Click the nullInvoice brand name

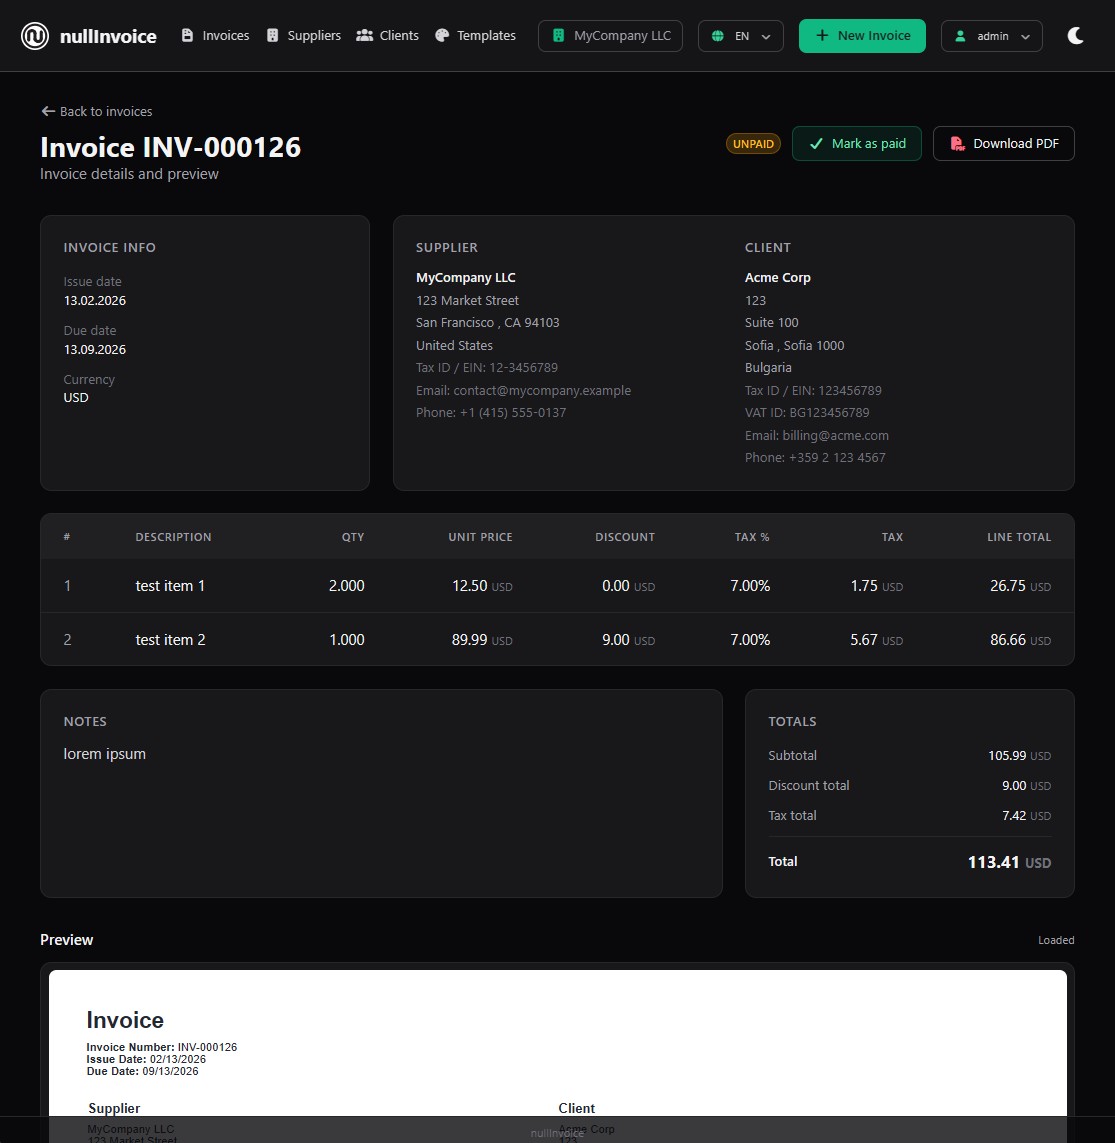pyautogui.click(x=108, y=36)
